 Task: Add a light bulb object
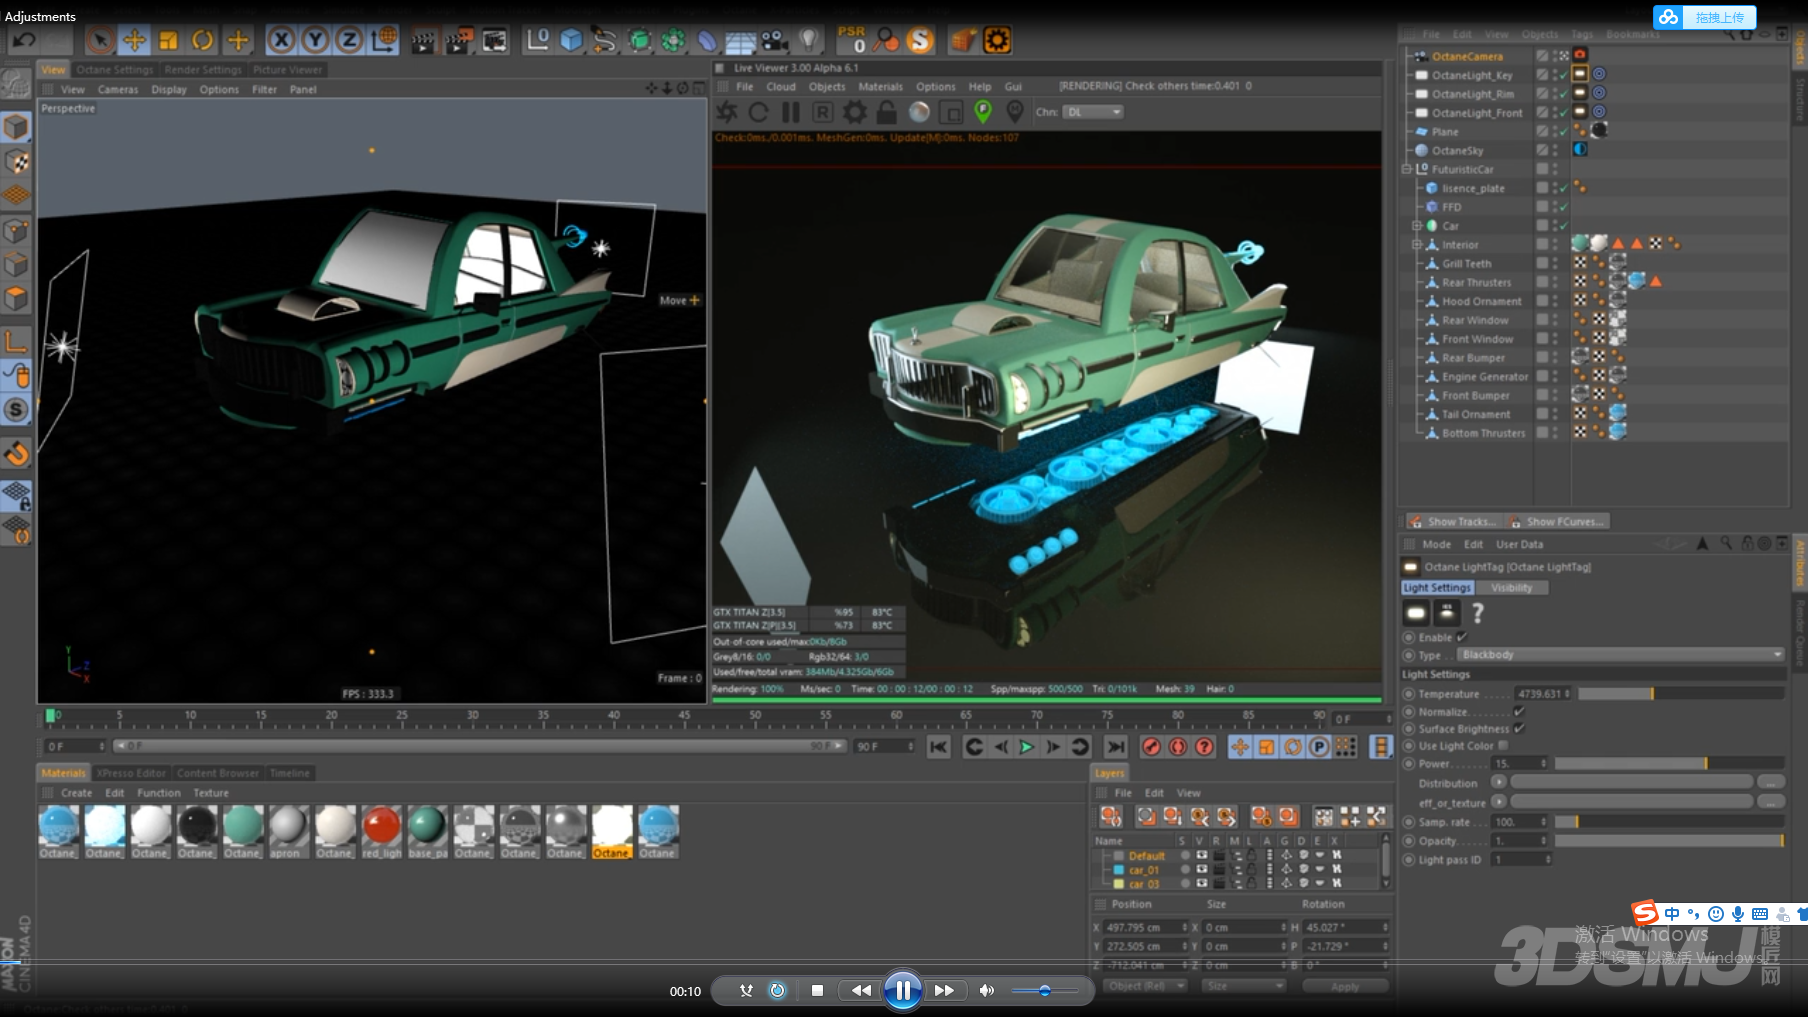809,40
